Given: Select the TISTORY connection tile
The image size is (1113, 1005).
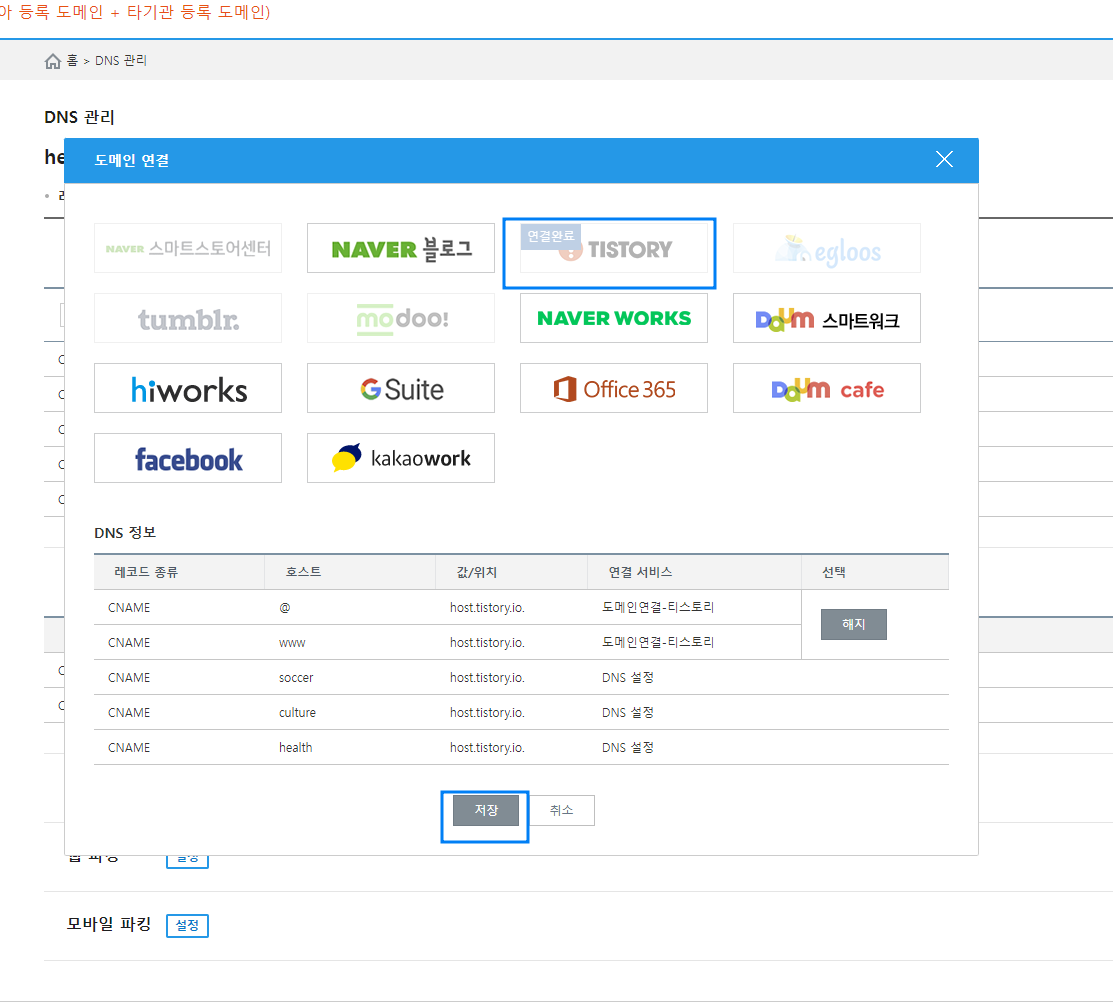Looking at the screenshot, I should point(613,248).
